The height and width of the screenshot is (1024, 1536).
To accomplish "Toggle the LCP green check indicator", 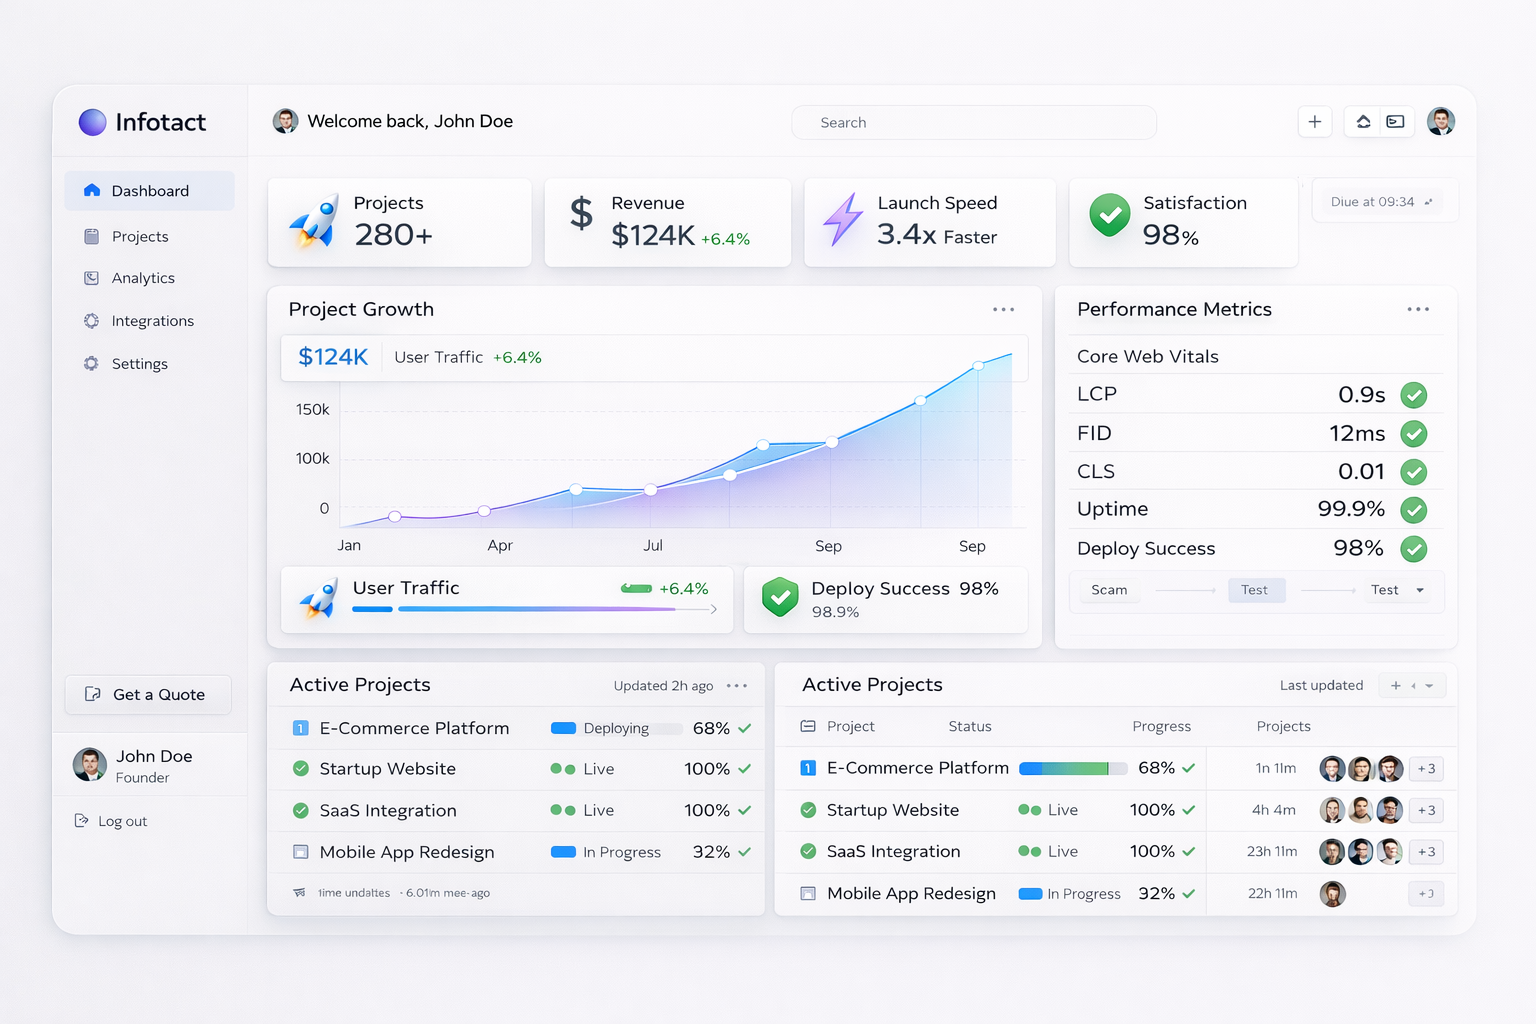I will (x=1413, y=395).
